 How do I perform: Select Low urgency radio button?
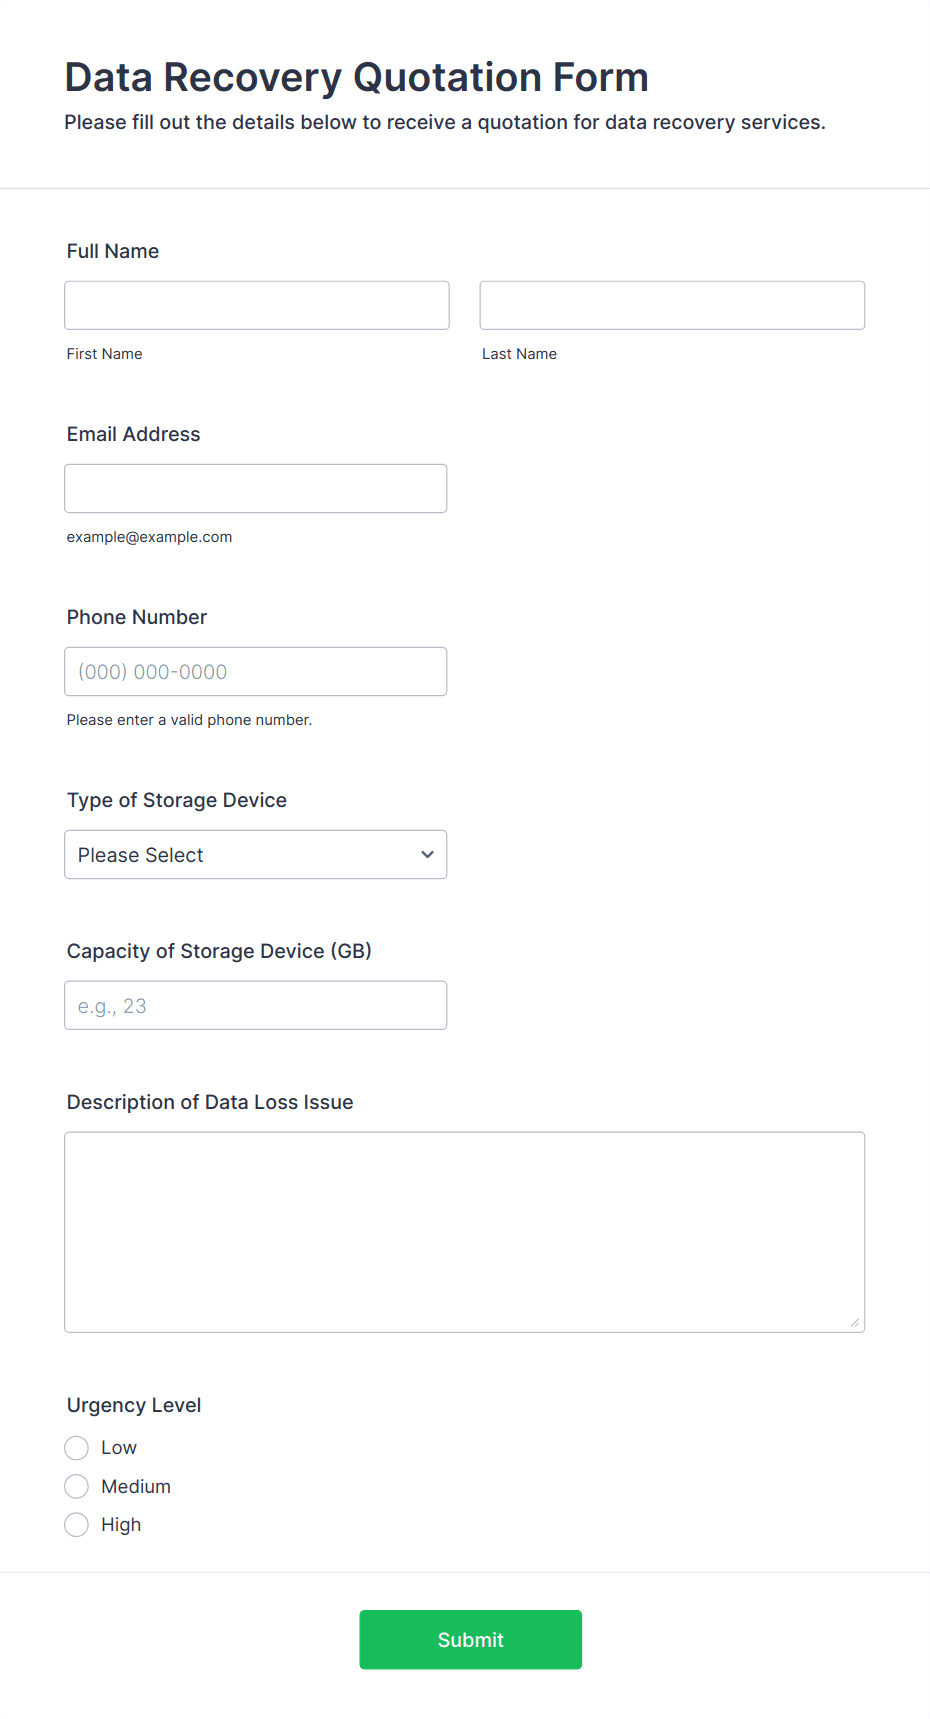76,1448
